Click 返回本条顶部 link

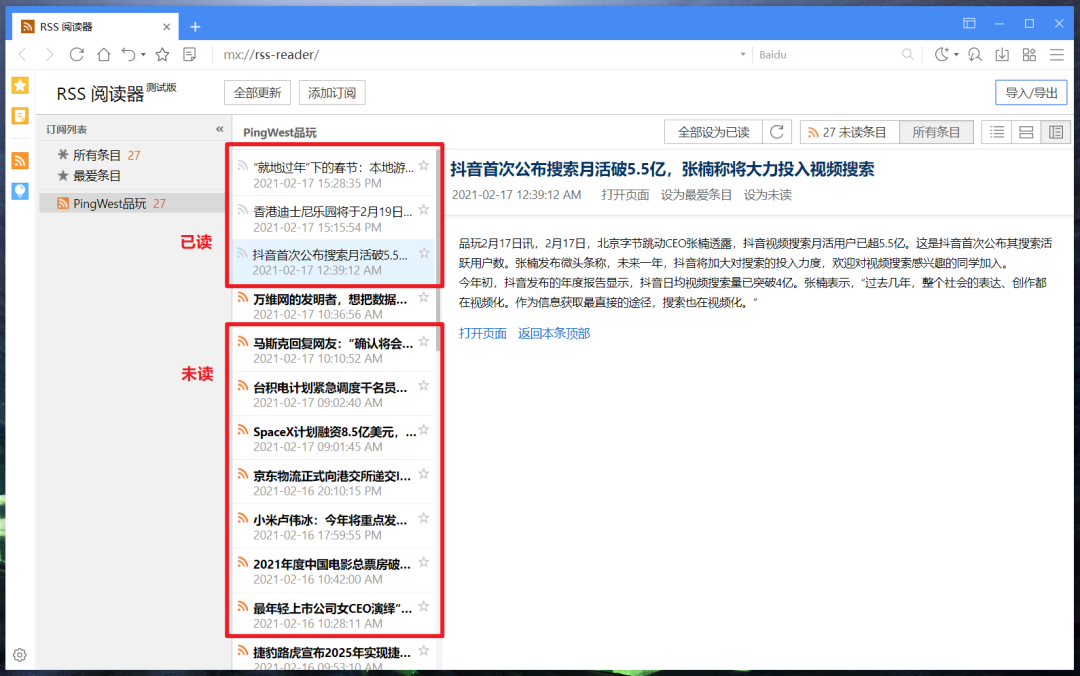tap(554, 334)
